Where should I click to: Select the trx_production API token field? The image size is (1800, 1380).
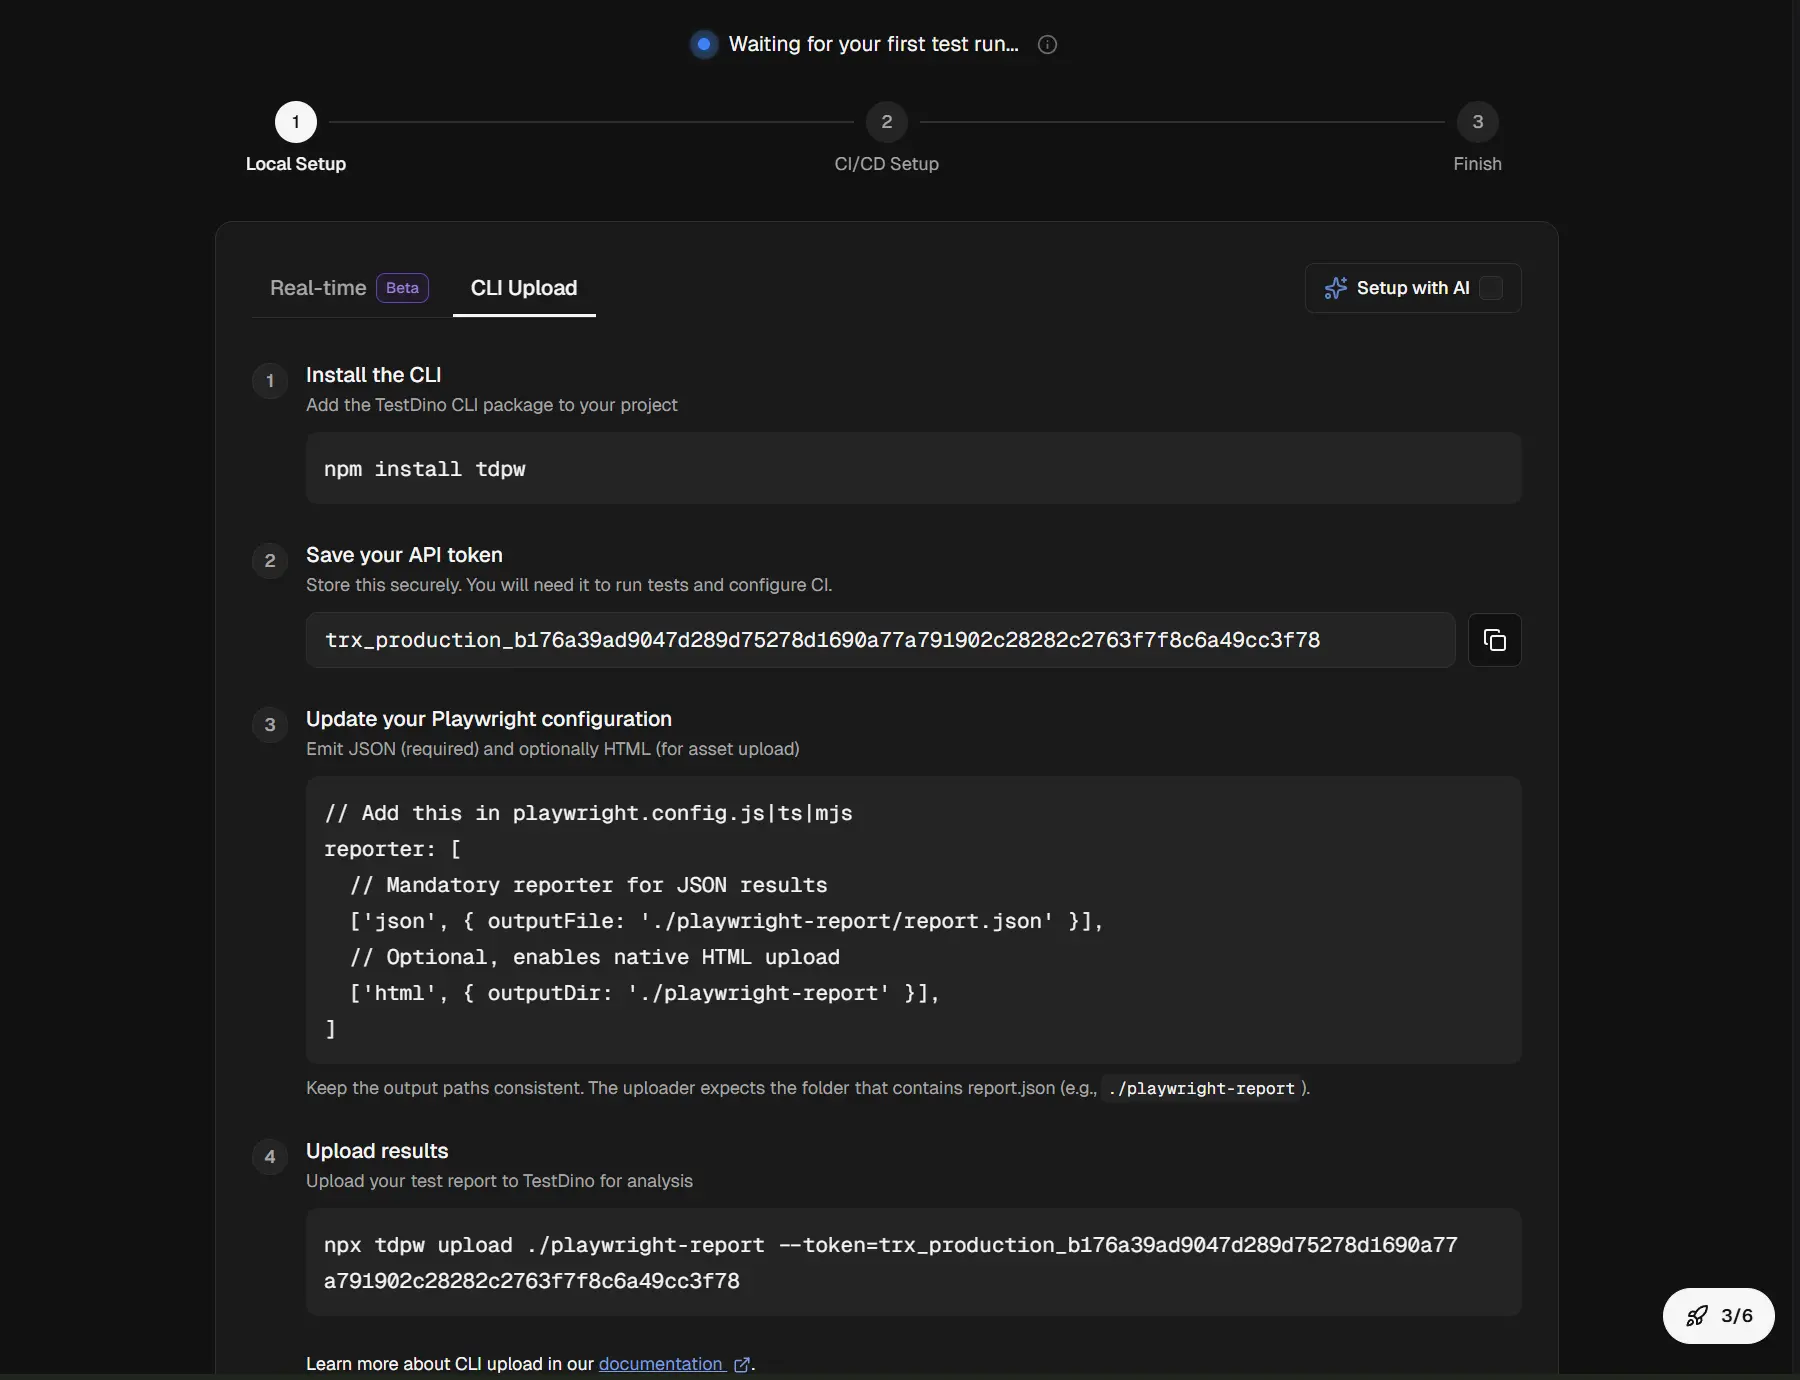tap(880, 640)
